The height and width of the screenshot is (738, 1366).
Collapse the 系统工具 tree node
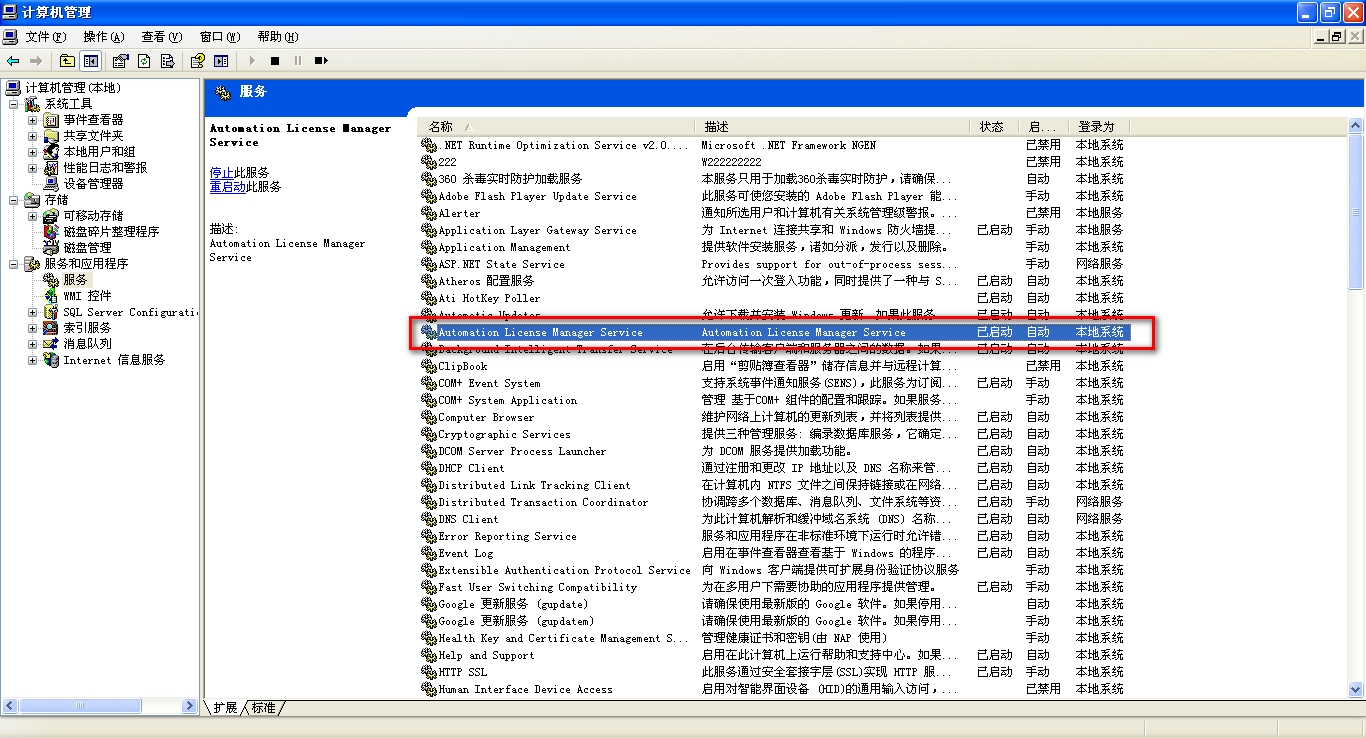(x=14, y=104)
